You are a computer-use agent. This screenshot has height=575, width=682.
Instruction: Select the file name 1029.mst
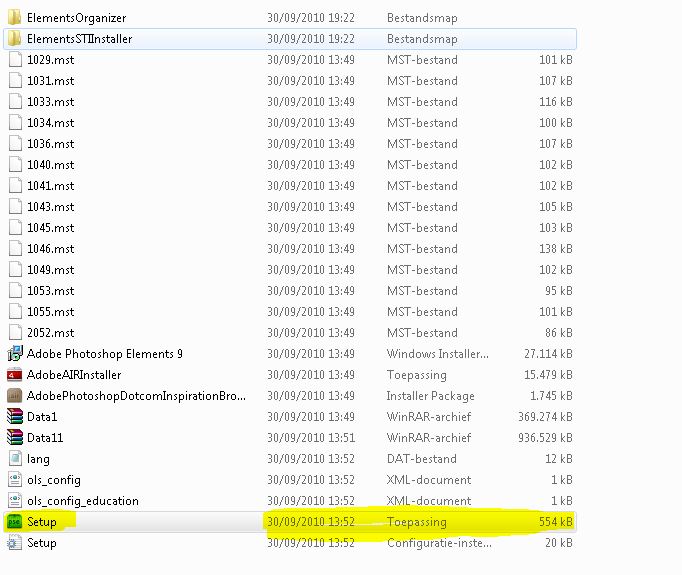[x=51, y=60]
